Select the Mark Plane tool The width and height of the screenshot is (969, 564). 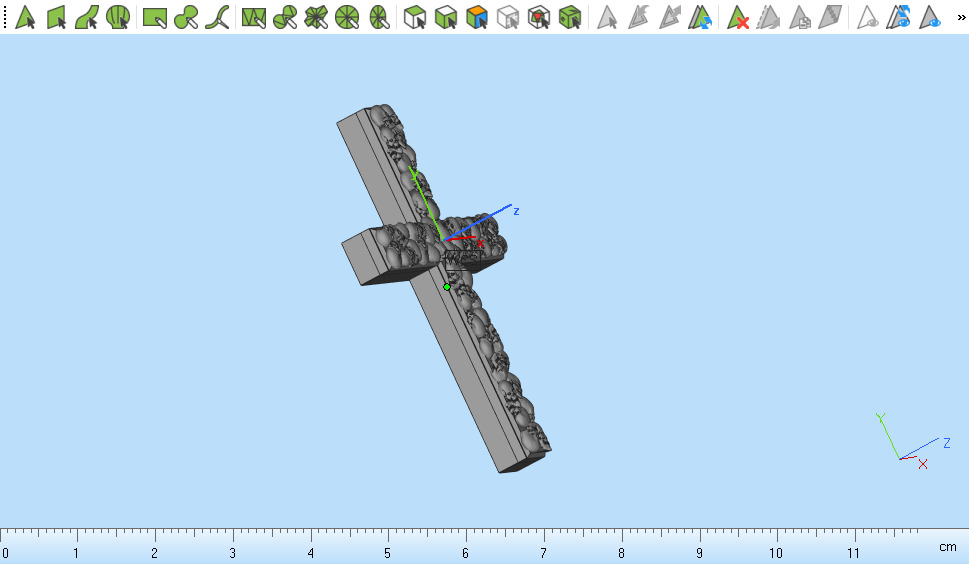pos(56,17)
